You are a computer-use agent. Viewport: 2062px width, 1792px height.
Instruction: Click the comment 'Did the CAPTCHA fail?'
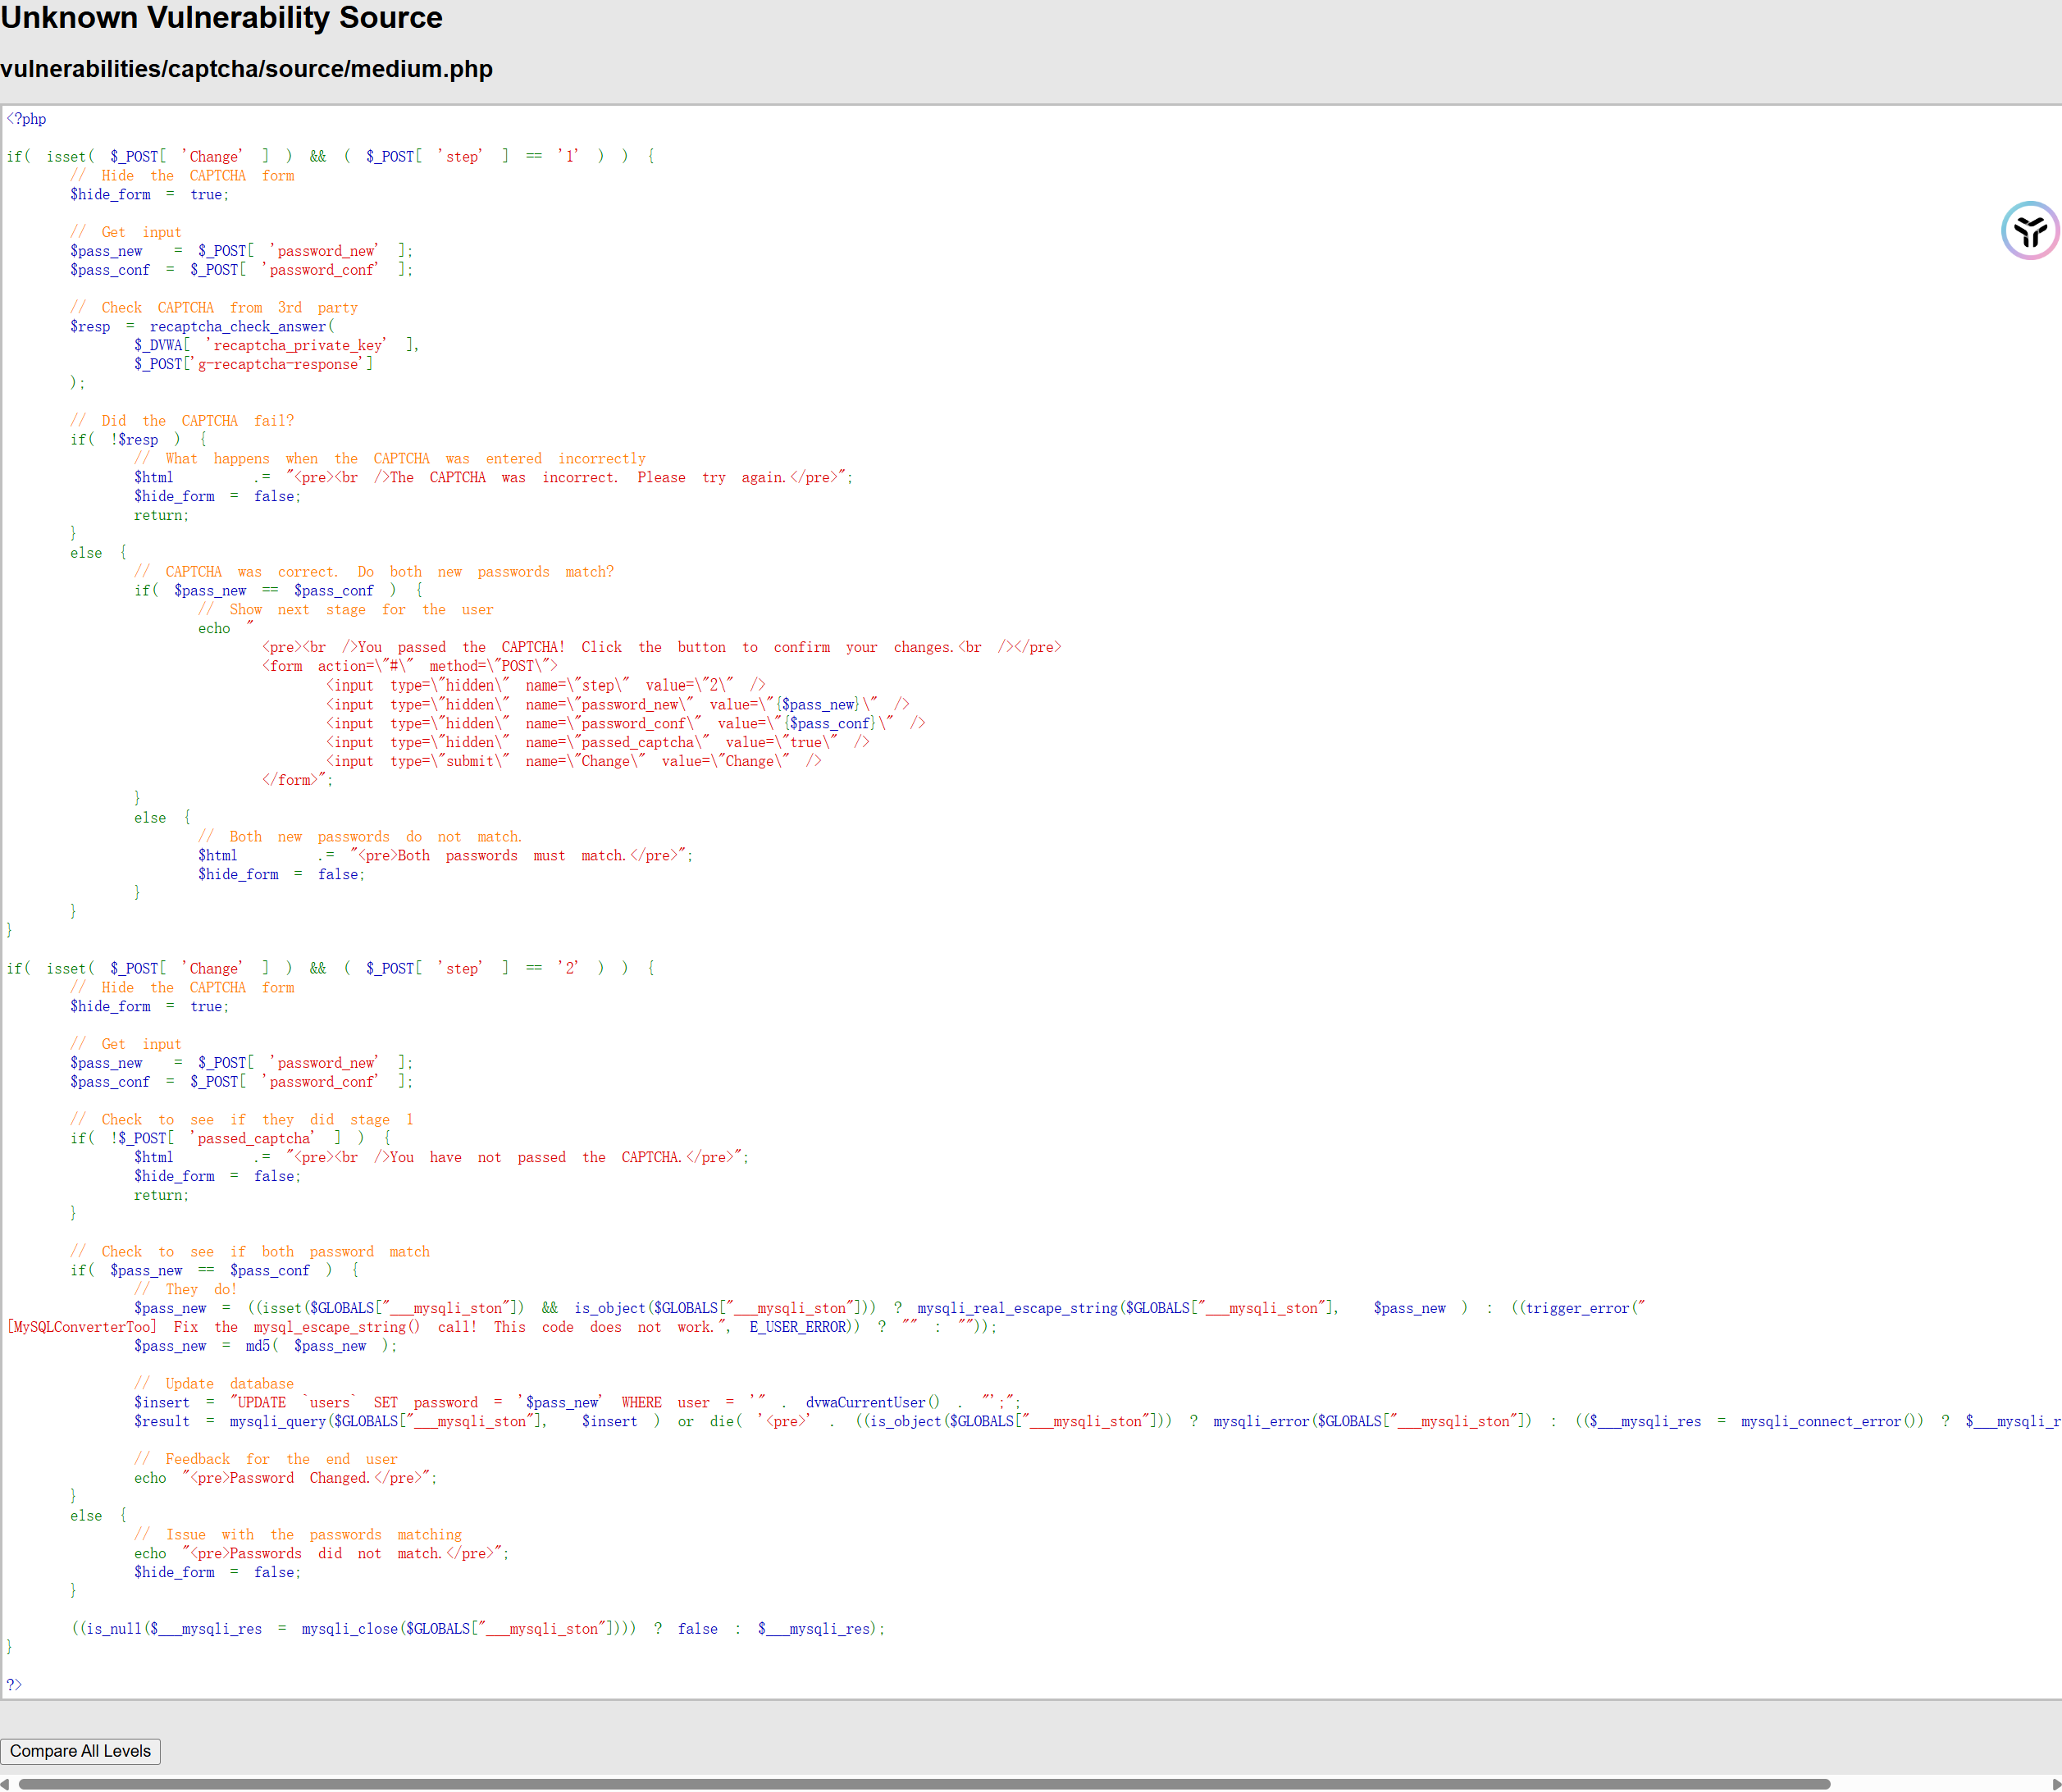pyautogui.click(x=182, y=421)
